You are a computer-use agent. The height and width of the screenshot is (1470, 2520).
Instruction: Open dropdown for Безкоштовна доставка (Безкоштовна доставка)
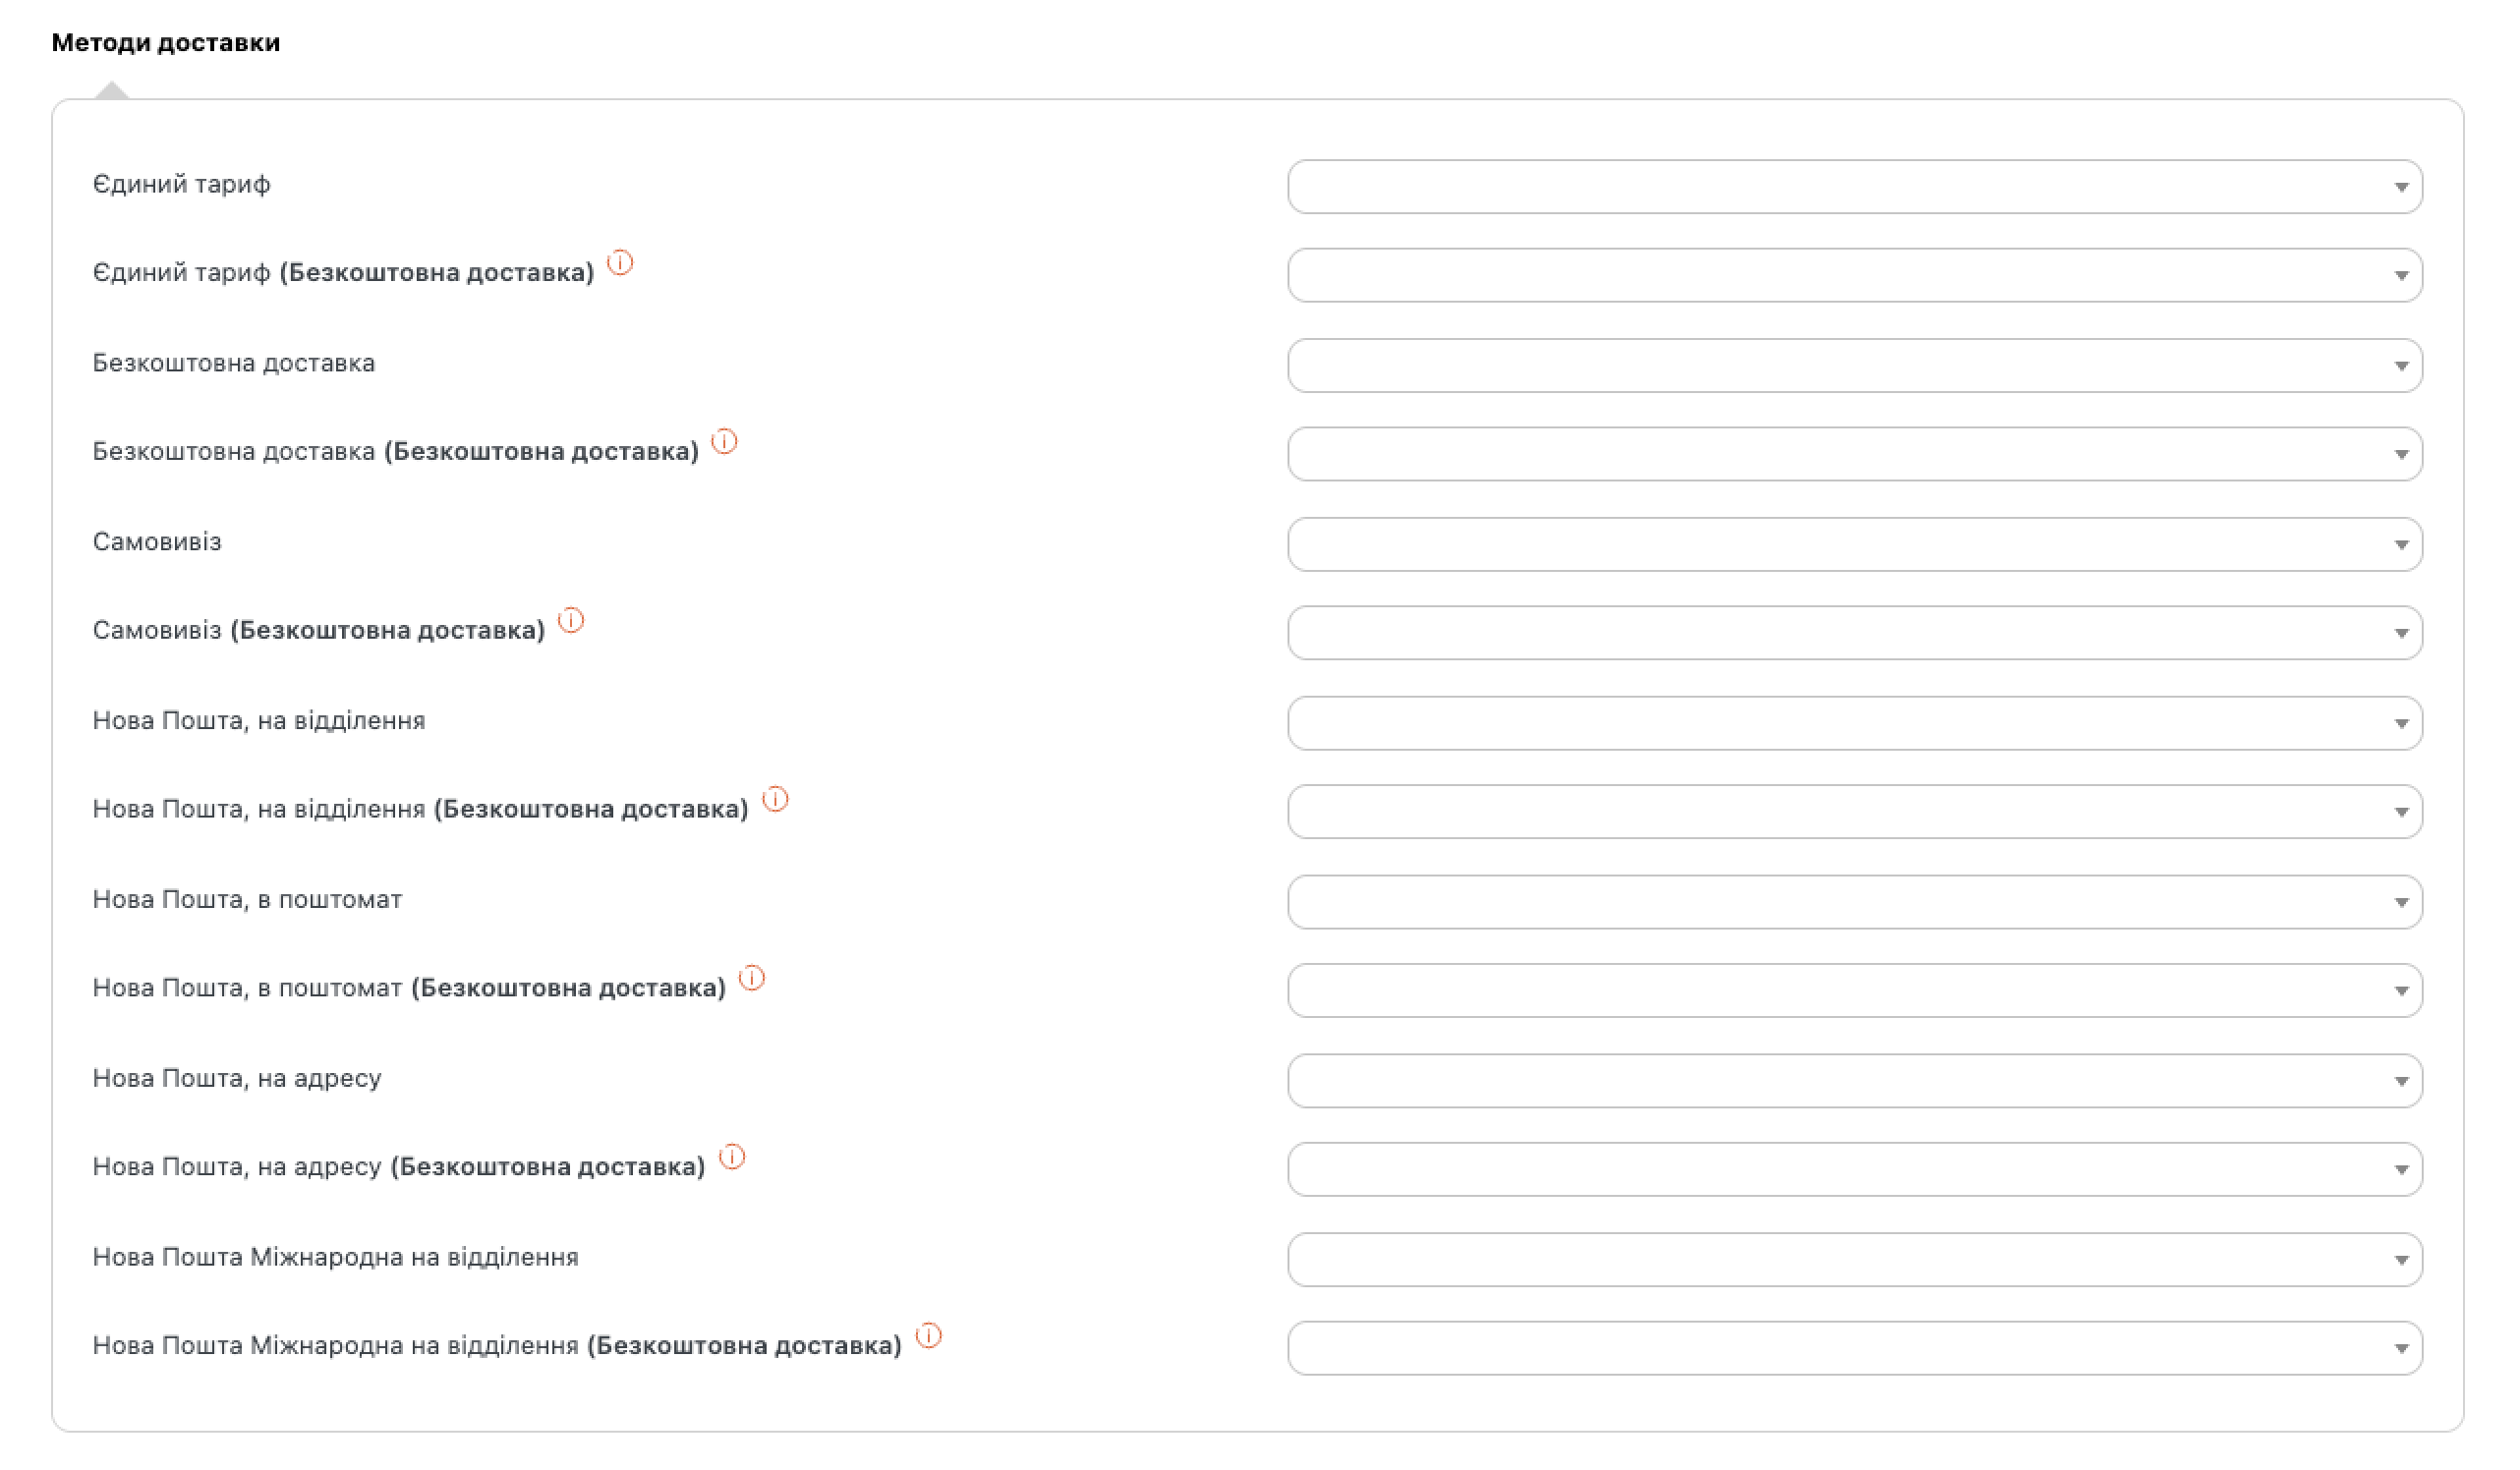pyautogui.click(x=1854, y=455)
